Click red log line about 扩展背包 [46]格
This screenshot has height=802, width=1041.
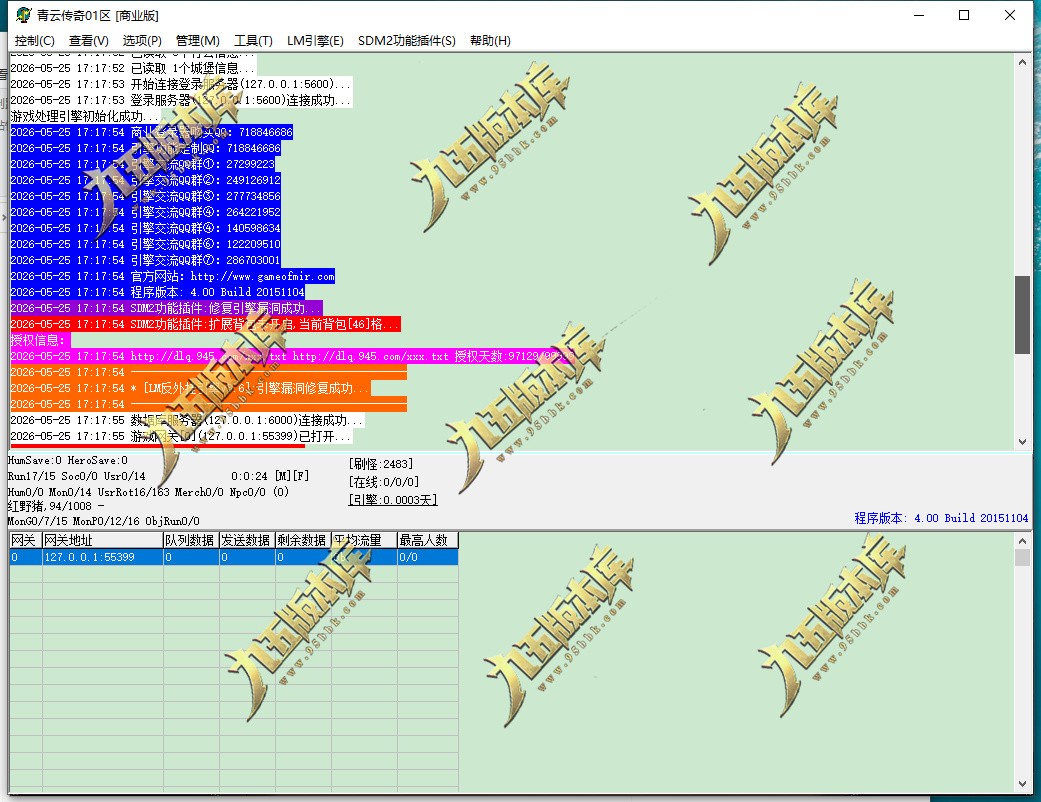click(x=205, y=324)
